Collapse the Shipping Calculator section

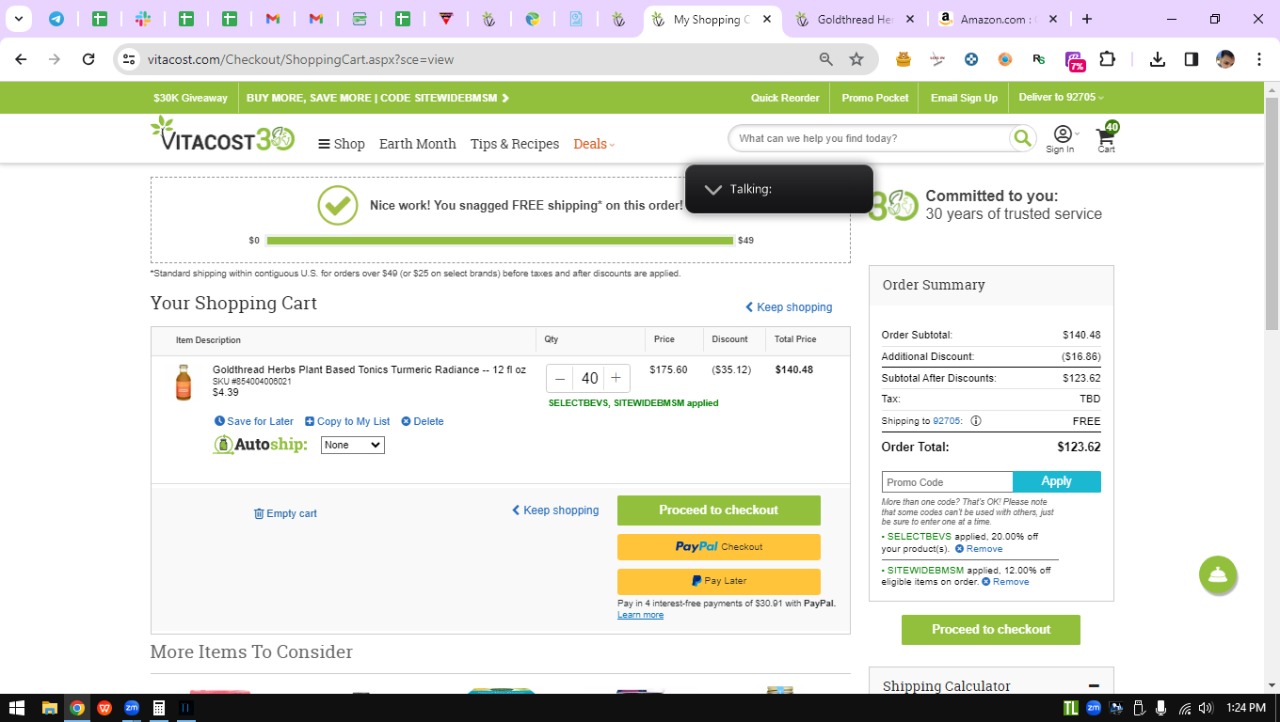point(1094,686)
